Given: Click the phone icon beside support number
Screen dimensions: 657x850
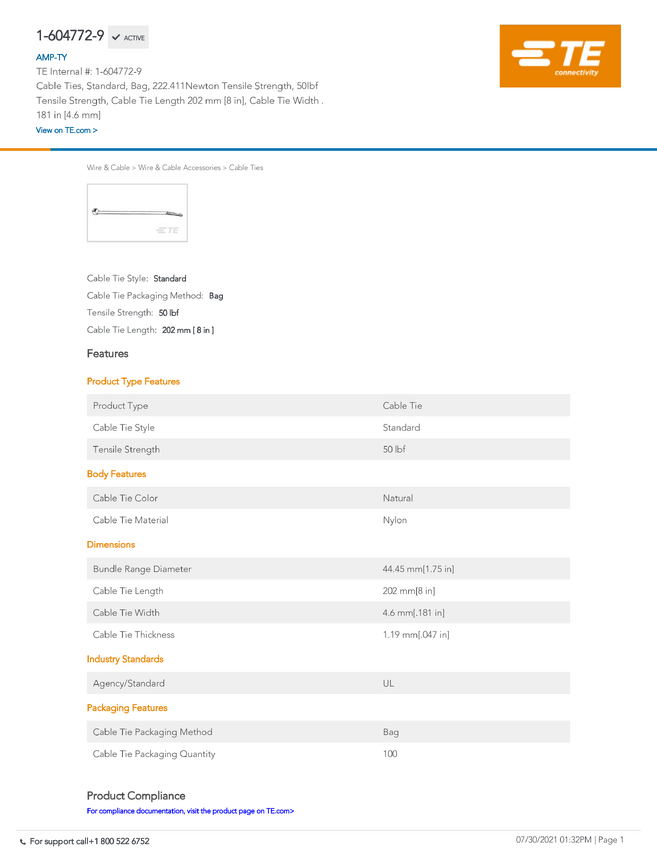Looking at the screenshot, I should click(23, 842).
